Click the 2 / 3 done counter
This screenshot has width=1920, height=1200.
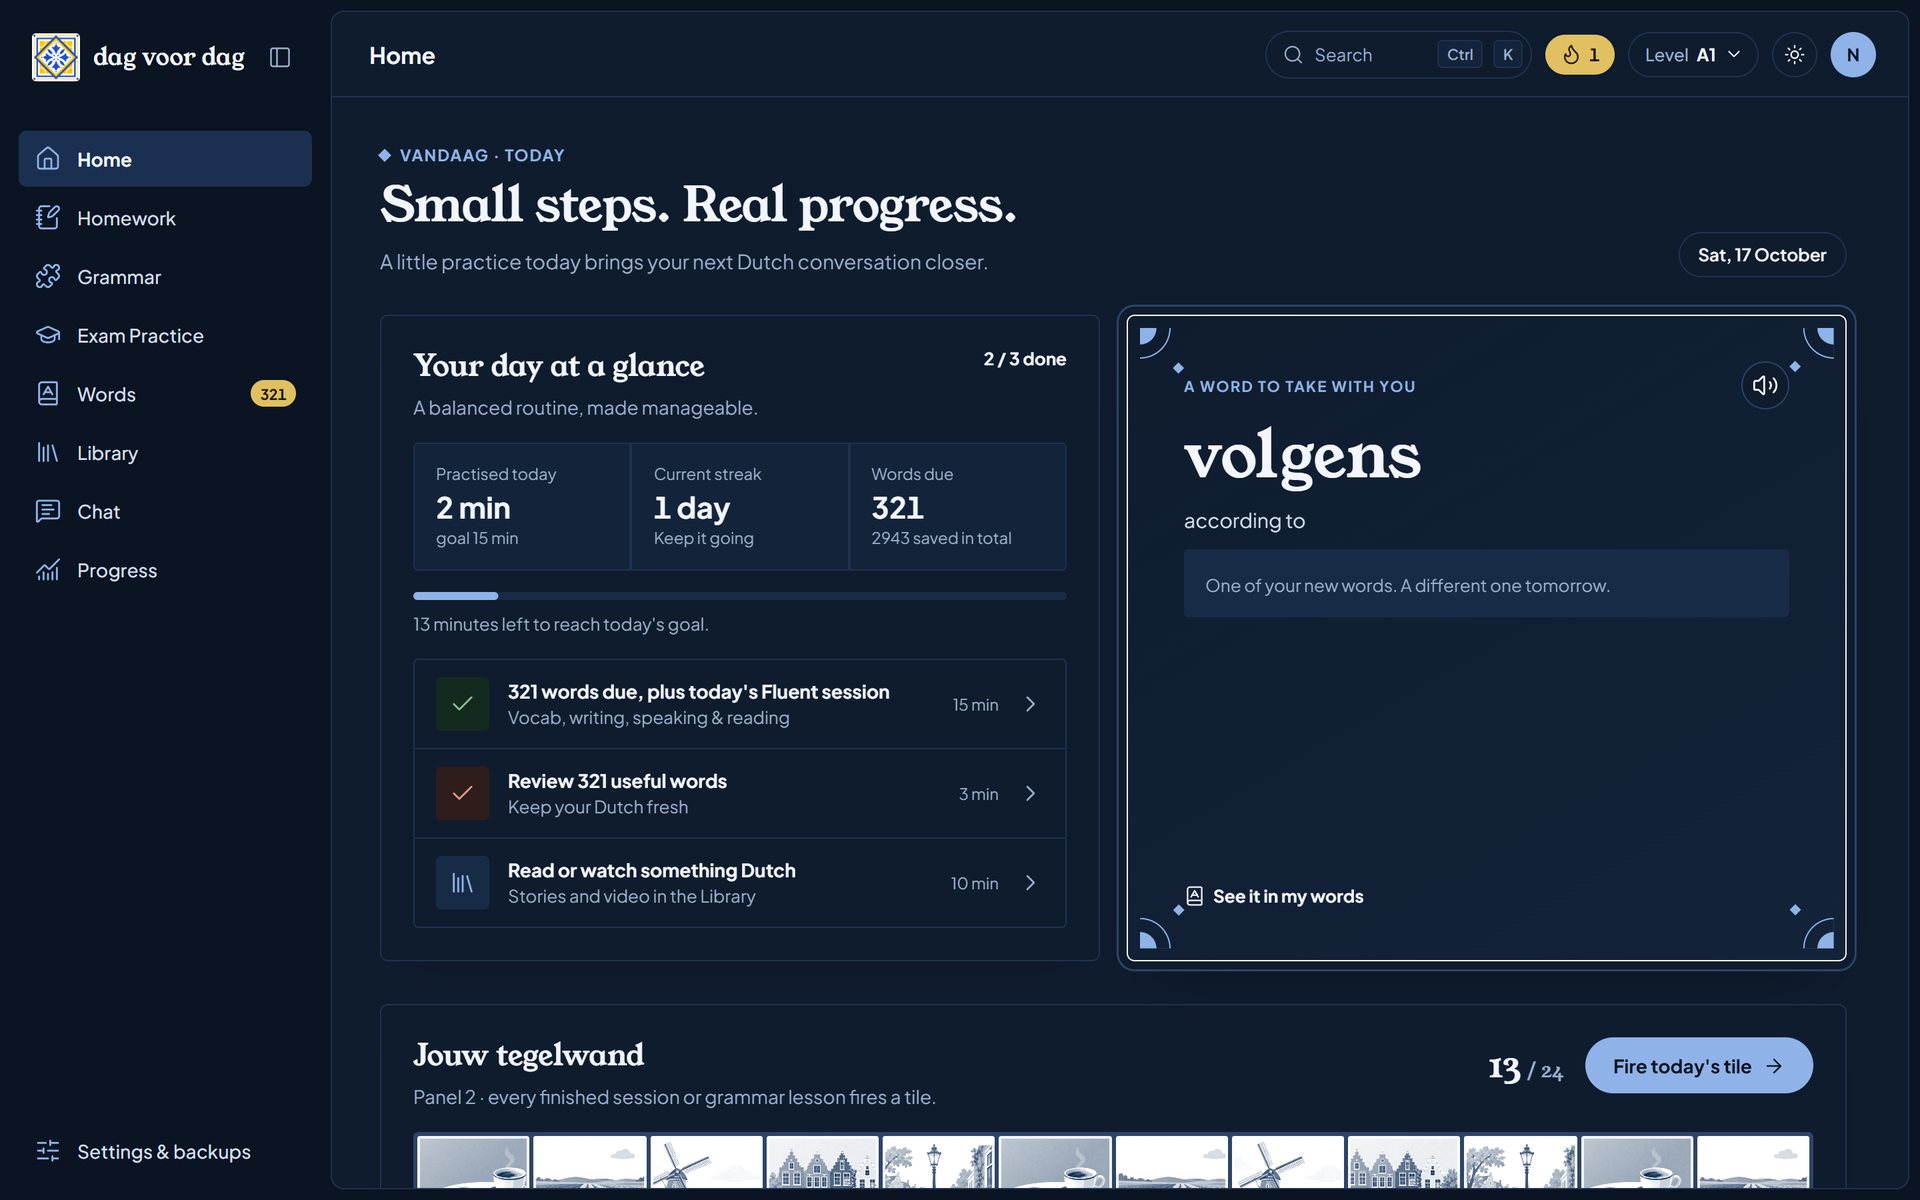(1024, 359)
